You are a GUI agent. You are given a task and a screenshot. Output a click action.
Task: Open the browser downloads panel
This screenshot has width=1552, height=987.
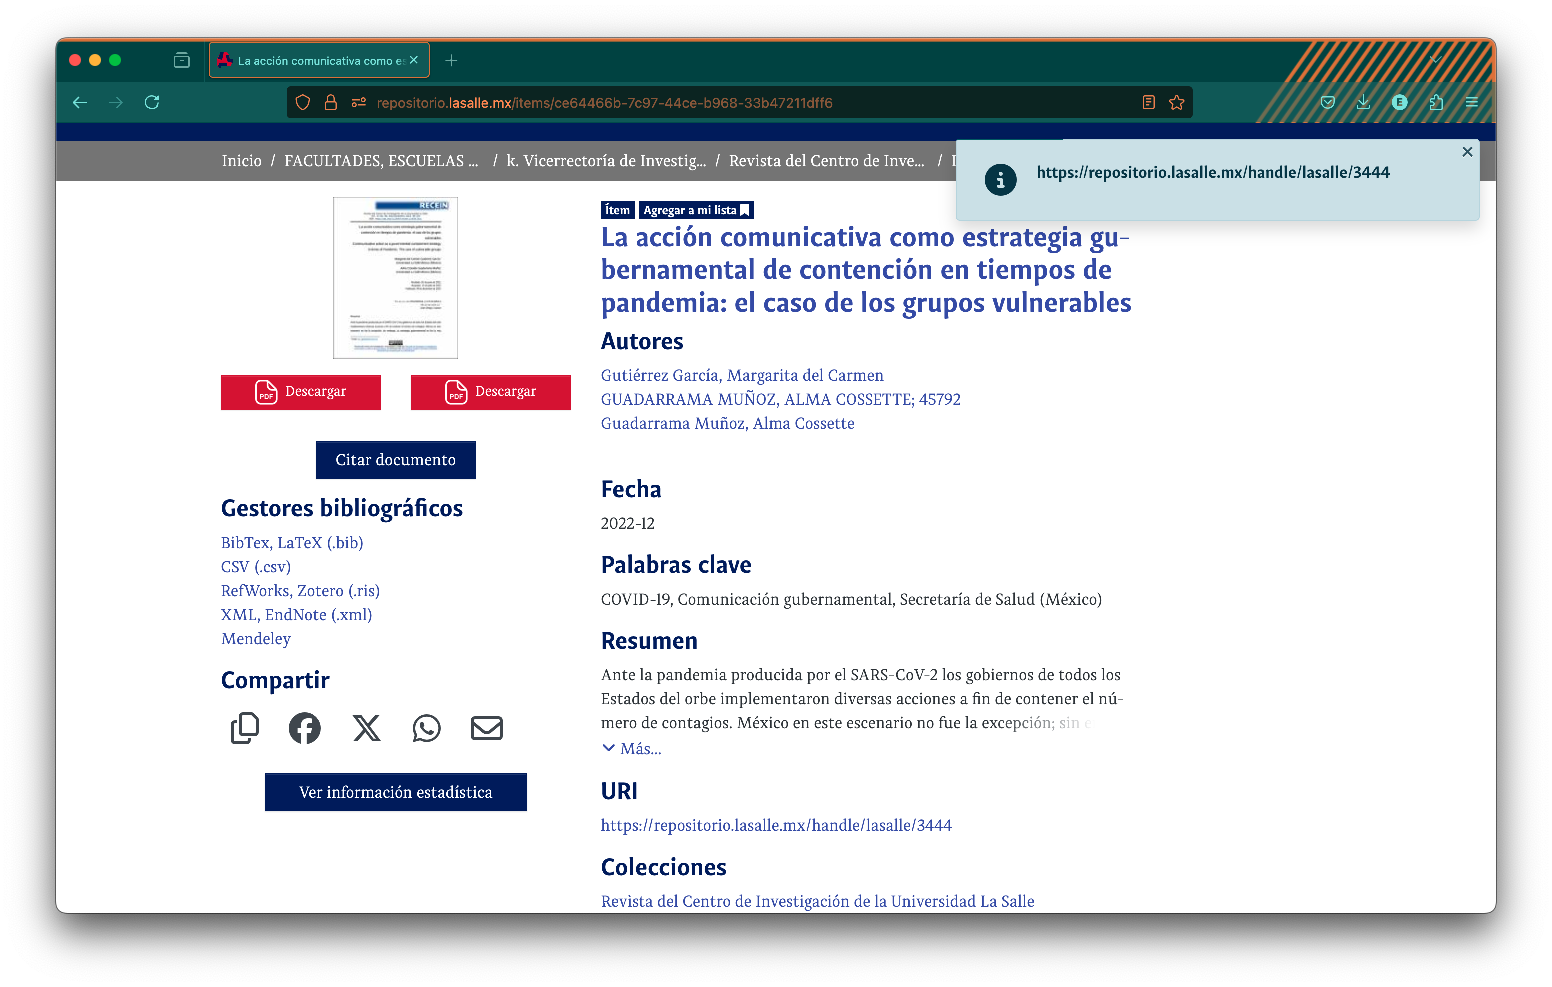tap(1363, 102)
